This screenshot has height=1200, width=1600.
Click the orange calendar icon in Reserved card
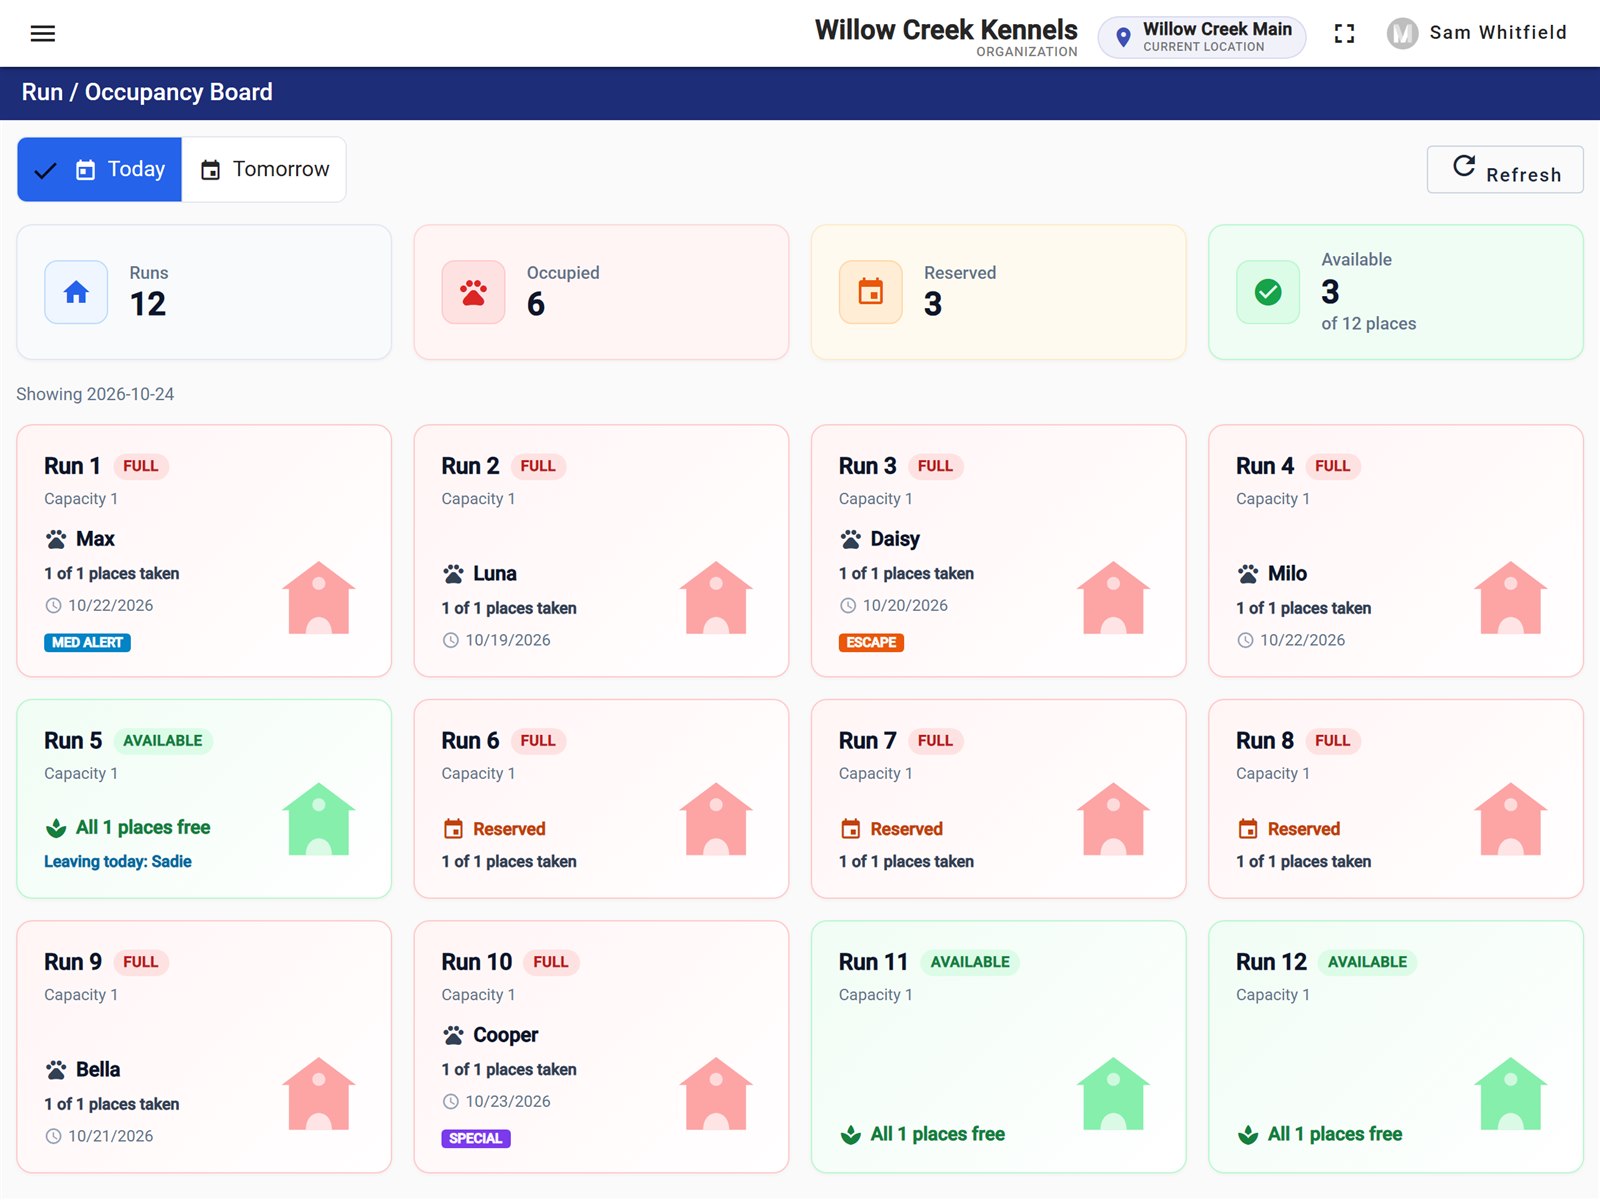point(871,292)
